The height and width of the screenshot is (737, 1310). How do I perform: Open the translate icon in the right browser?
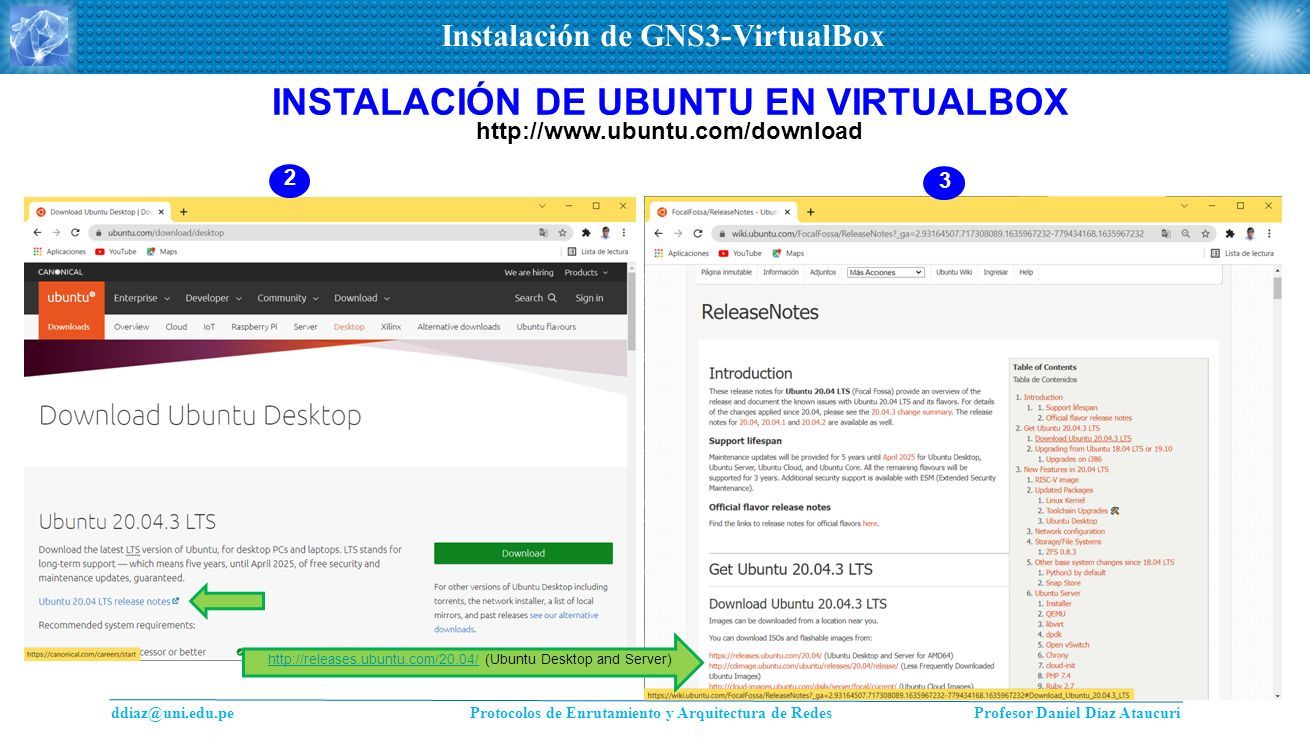tap(1166, 233)
